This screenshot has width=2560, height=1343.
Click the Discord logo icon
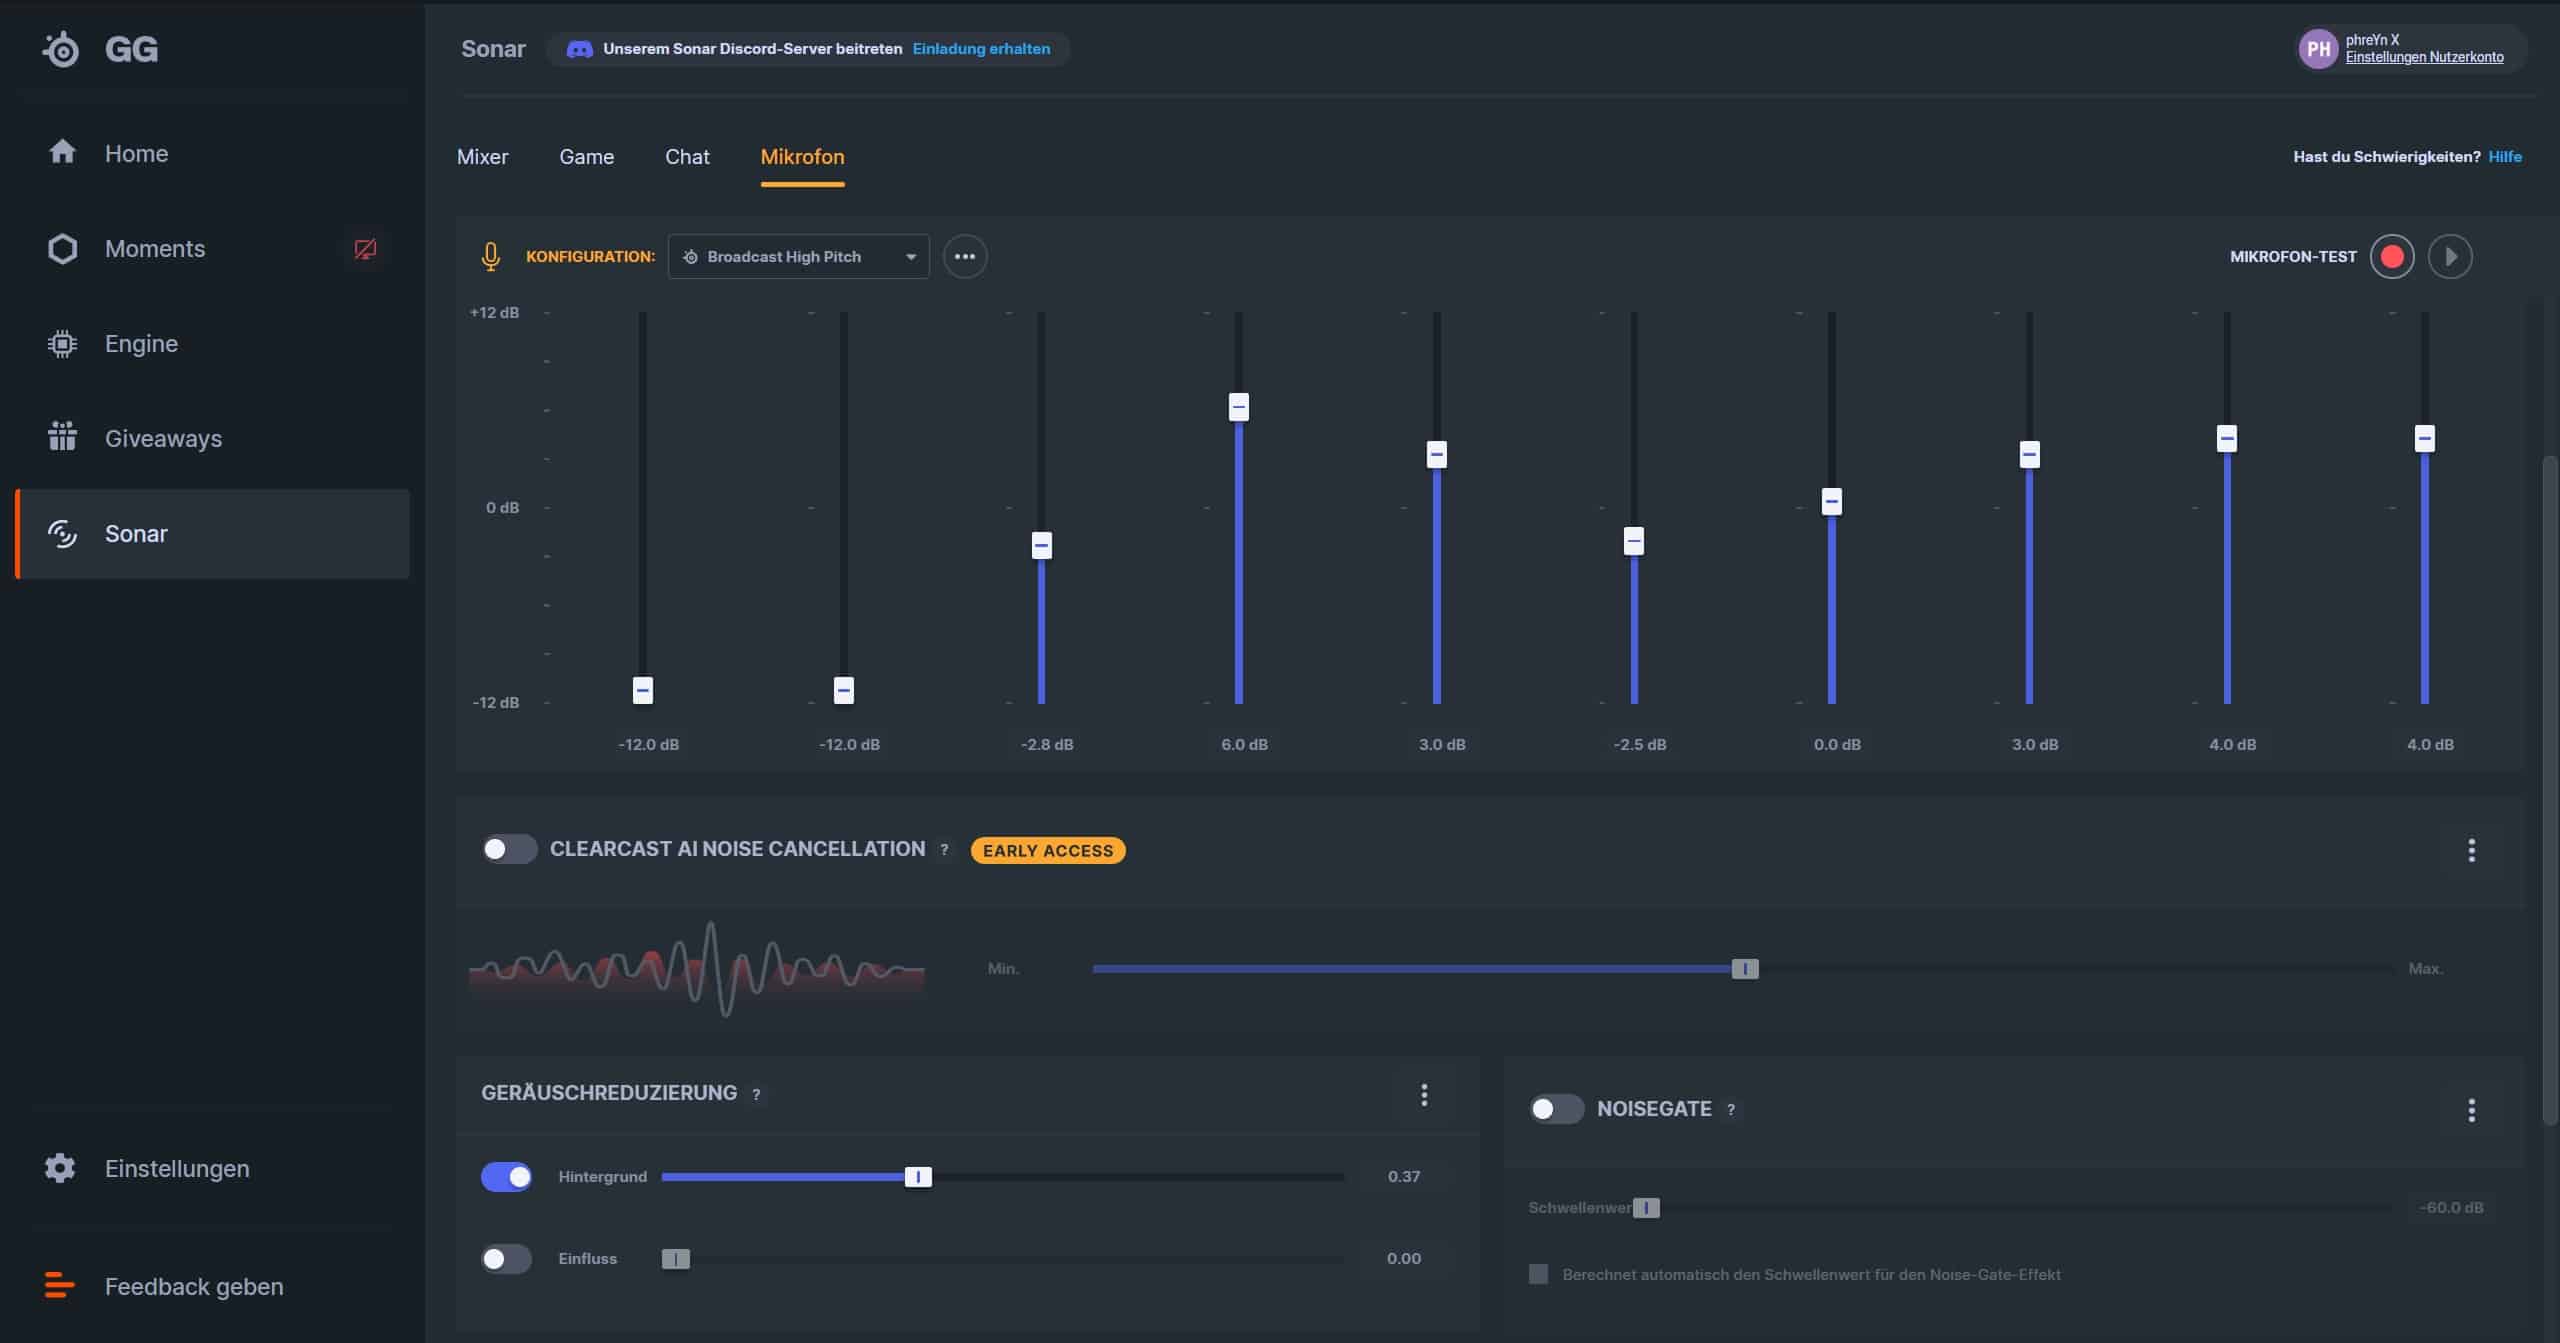(x=579, y=49)
